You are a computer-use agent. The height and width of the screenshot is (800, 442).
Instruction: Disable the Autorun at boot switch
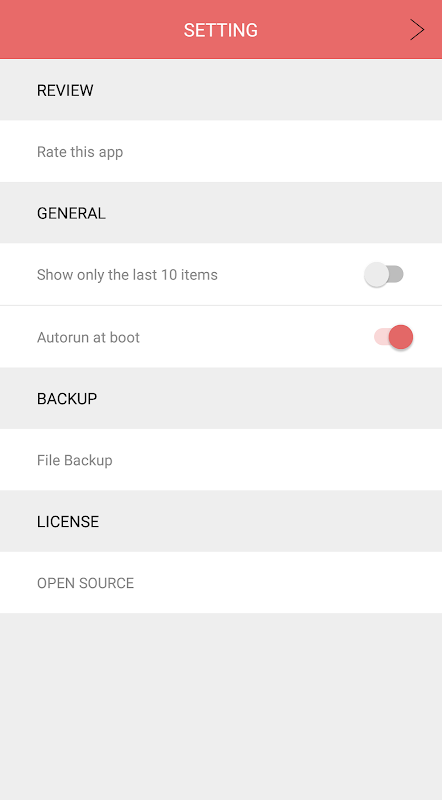click(x=394, y=337)
